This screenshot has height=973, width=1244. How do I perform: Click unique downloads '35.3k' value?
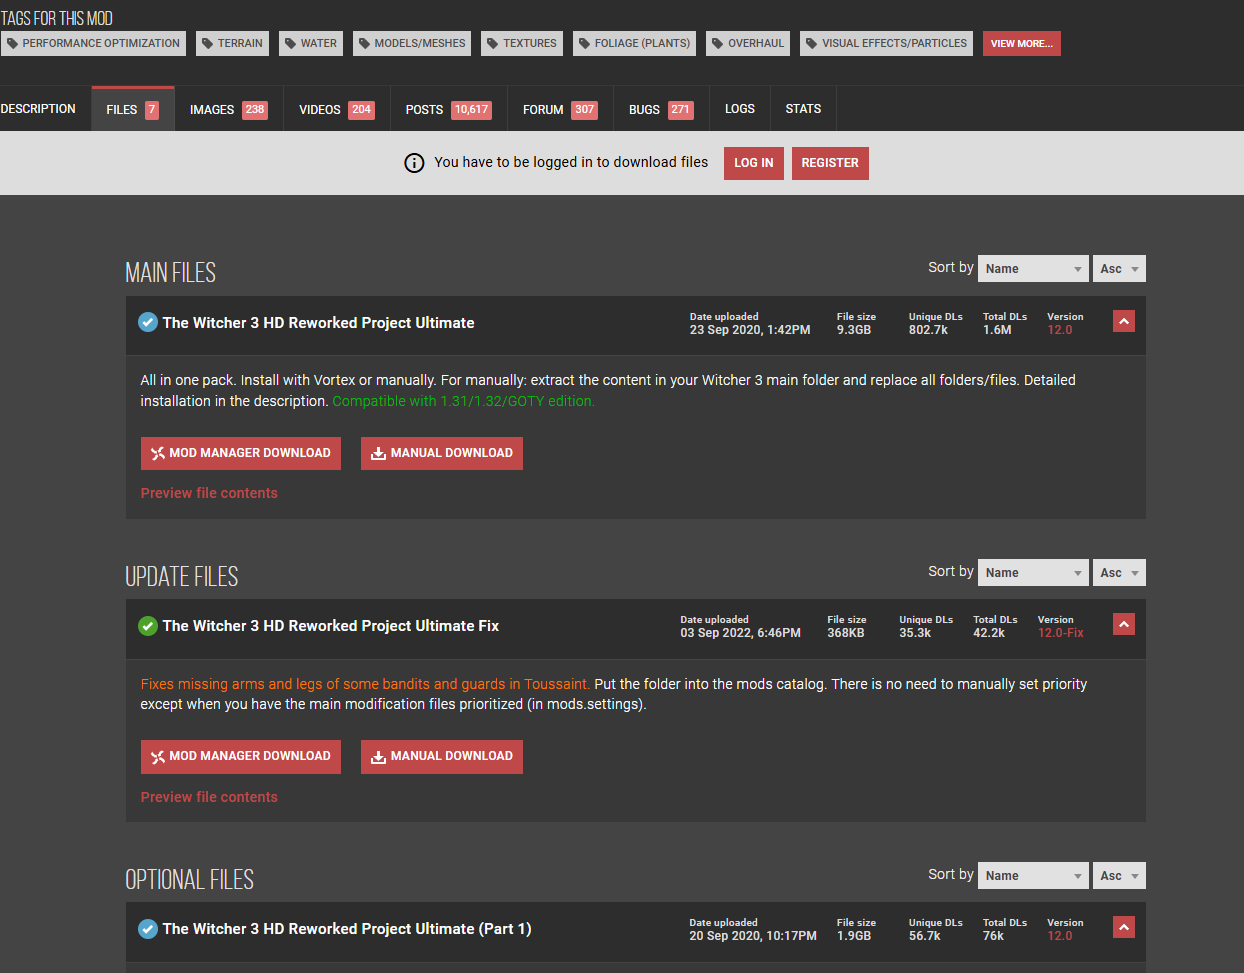click(915, 633)
